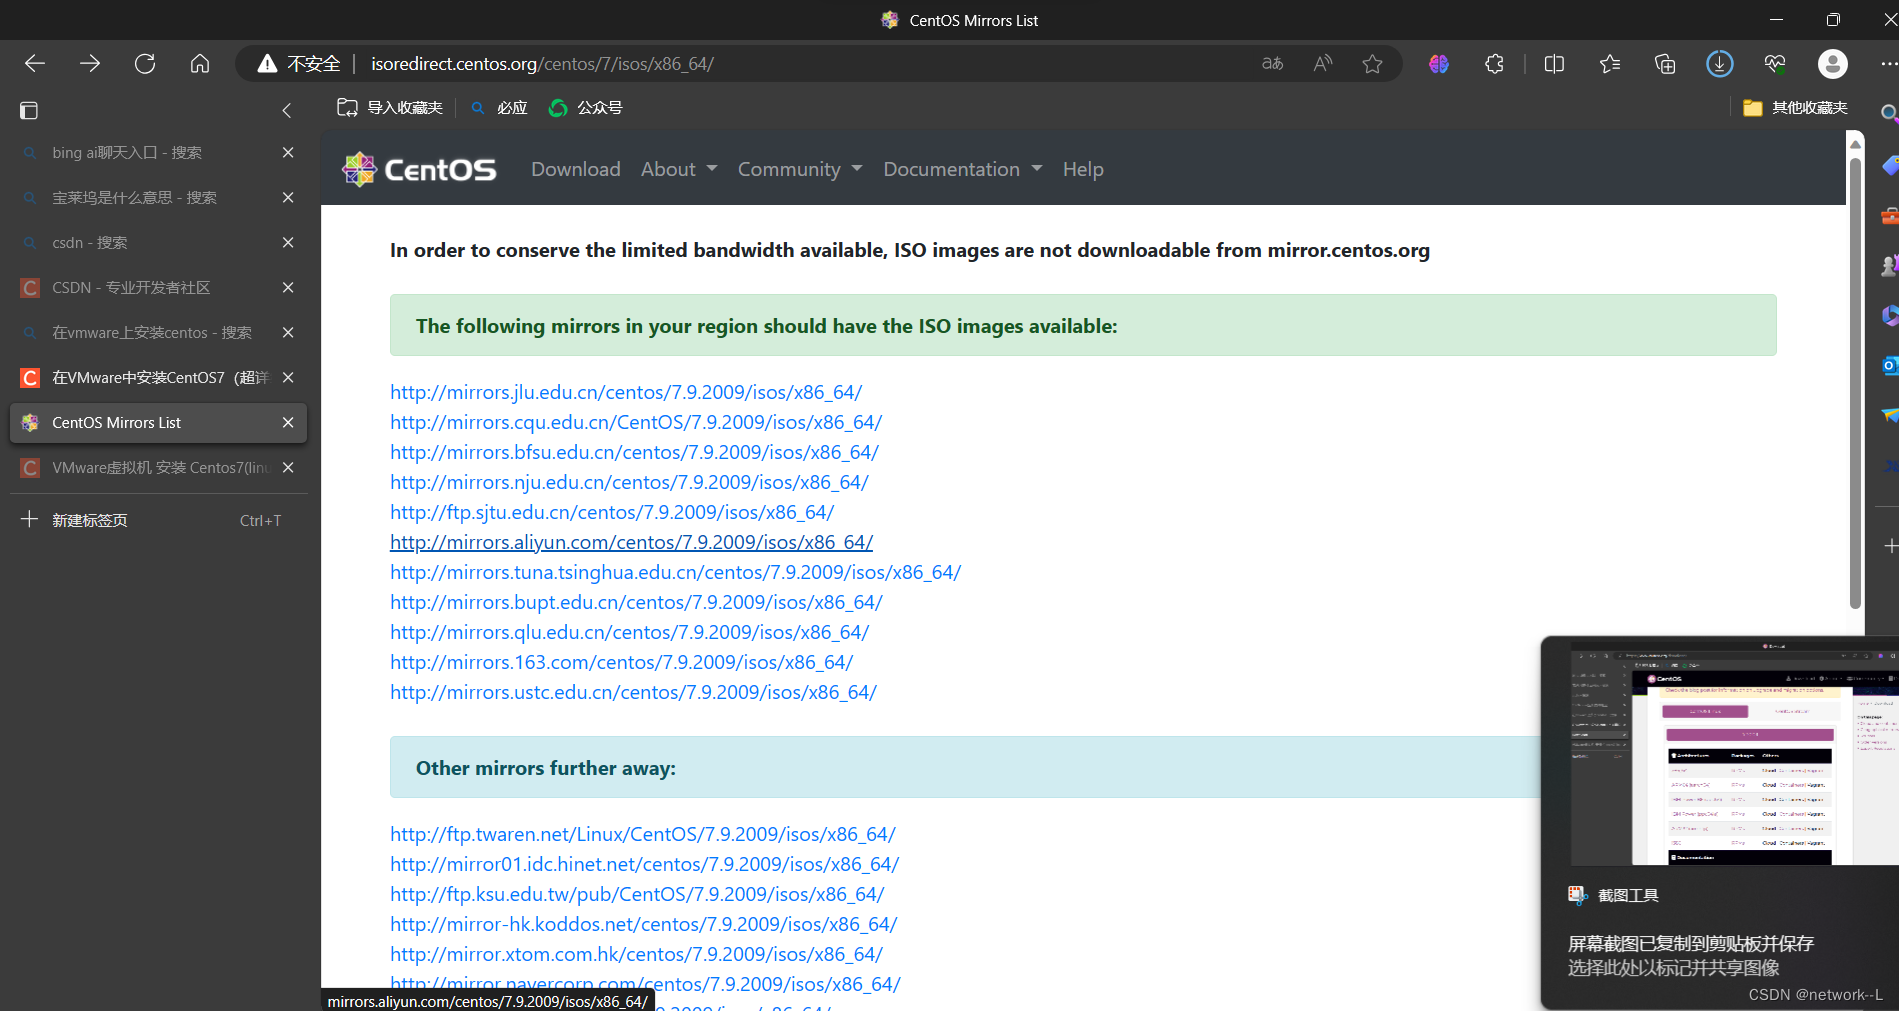This screenshot has height=1011, width=1899.
Task: Open the Download nav item
Action: click(x=576, y=169)
